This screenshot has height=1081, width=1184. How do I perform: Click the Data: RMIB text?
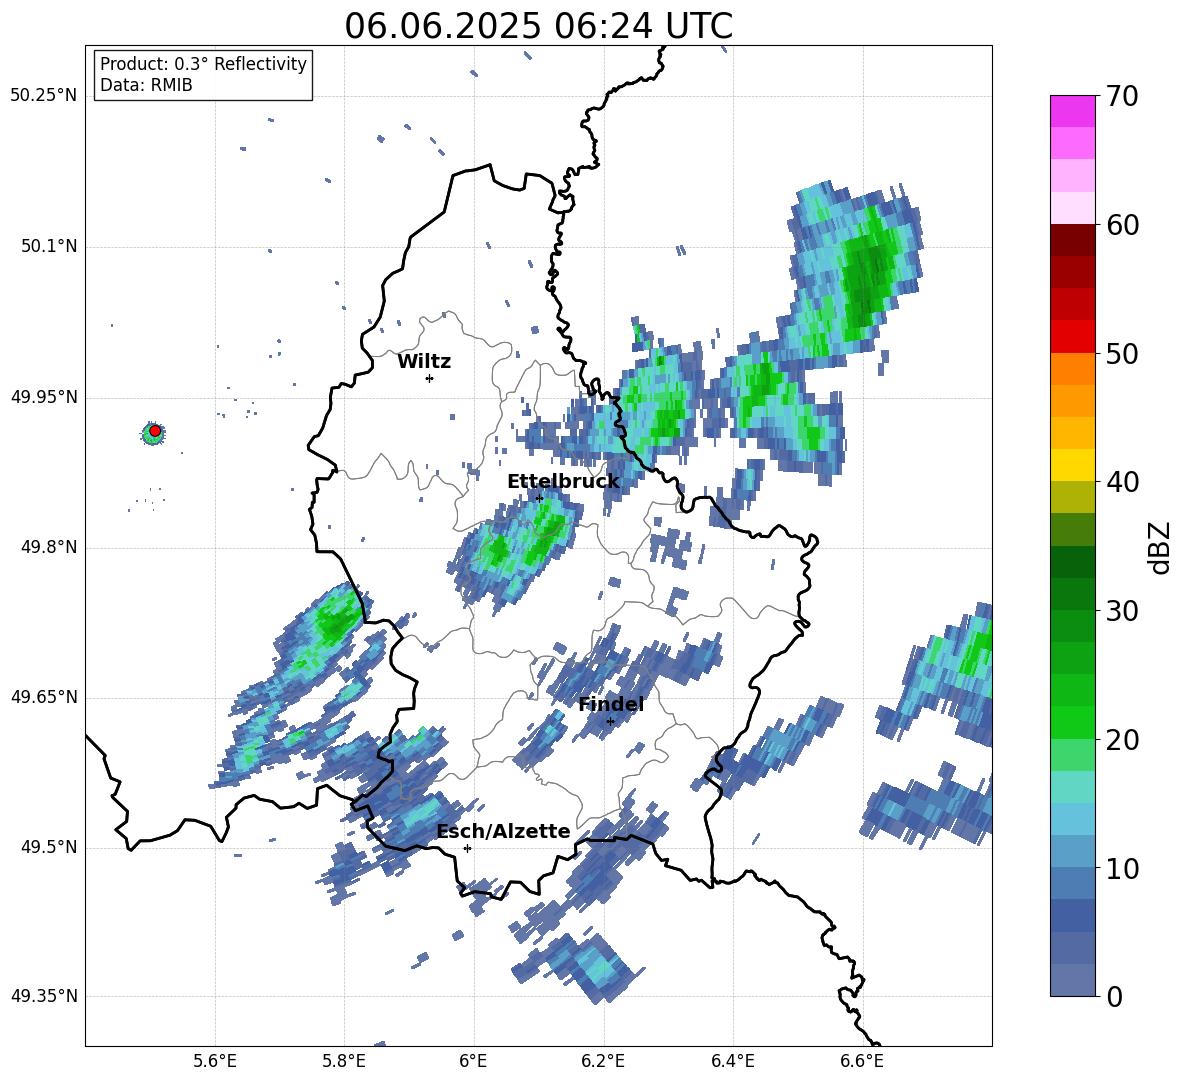coord(146,85)
